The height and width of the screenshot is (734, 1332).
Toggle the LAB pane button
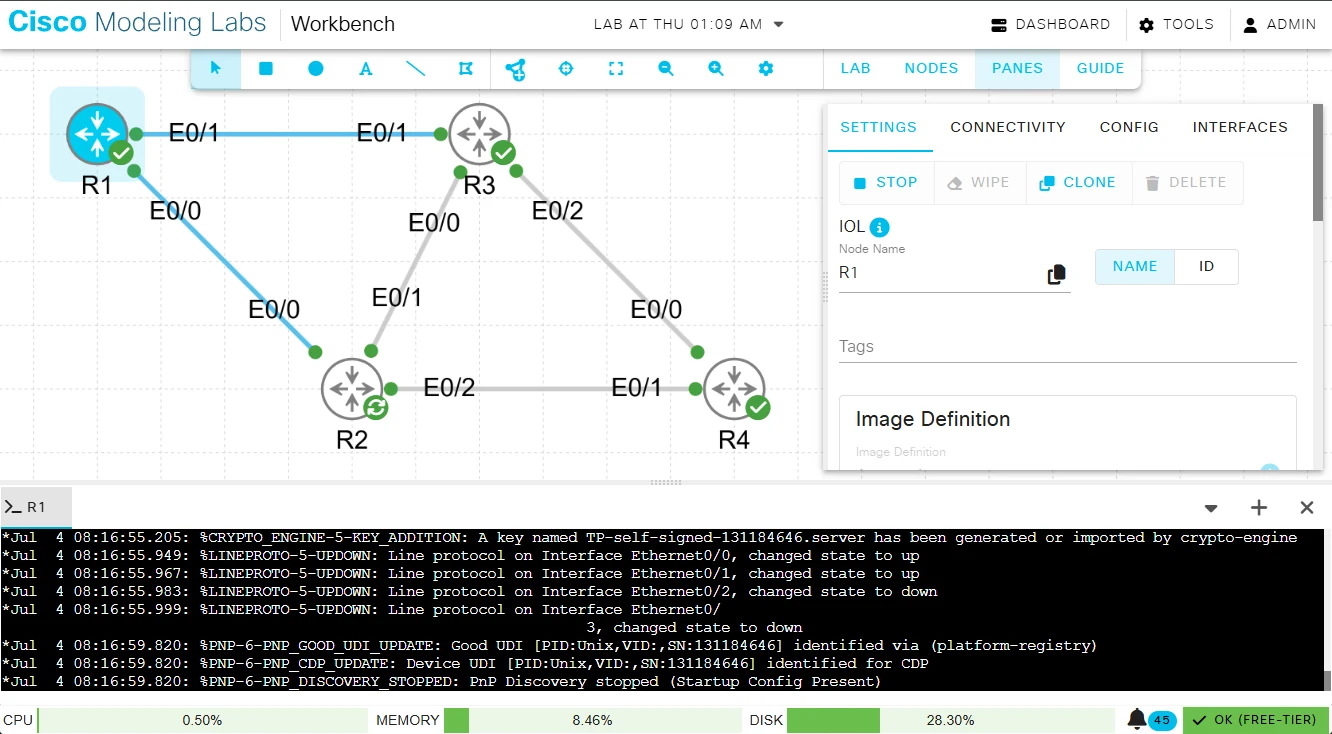pos(855,69)
